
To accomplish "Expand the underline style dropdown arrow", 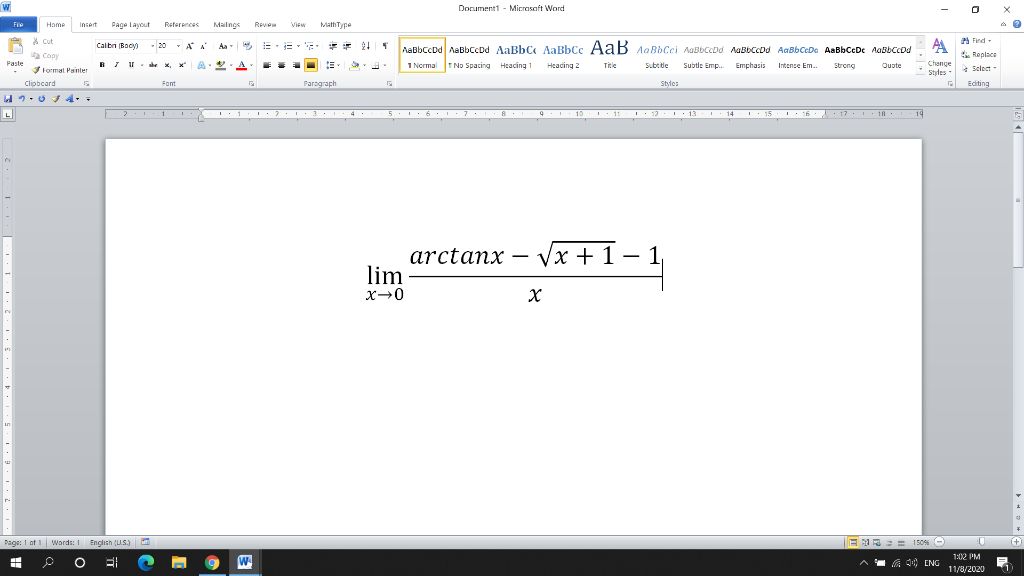I will 142,65.
